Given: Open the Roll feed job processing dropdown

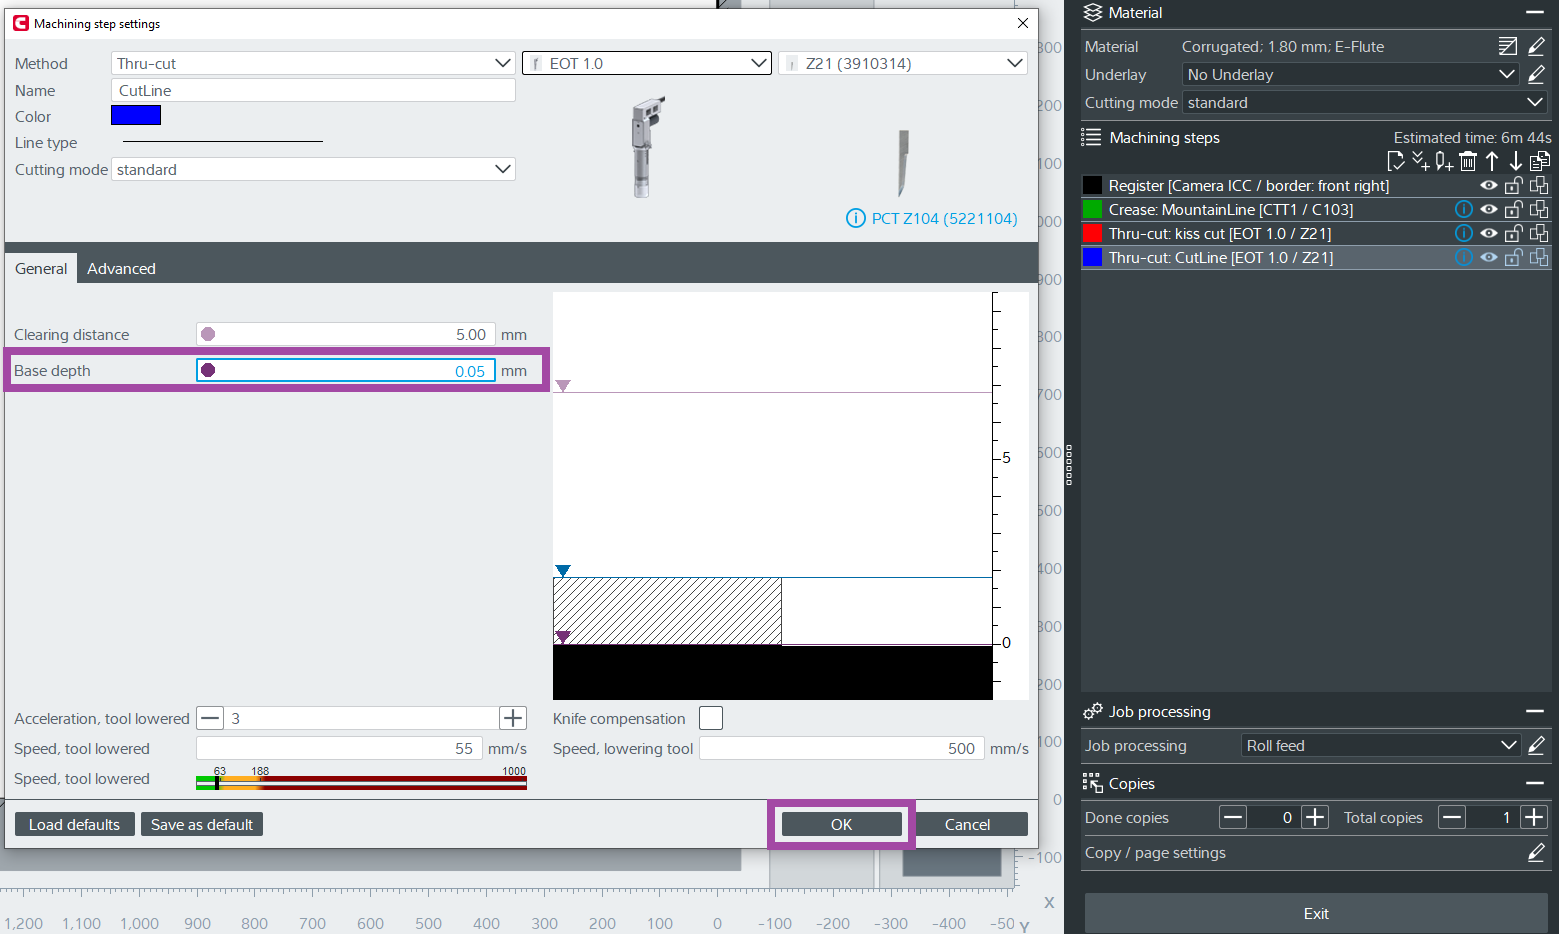Looking at the screenshot, I should [1380, 746].
